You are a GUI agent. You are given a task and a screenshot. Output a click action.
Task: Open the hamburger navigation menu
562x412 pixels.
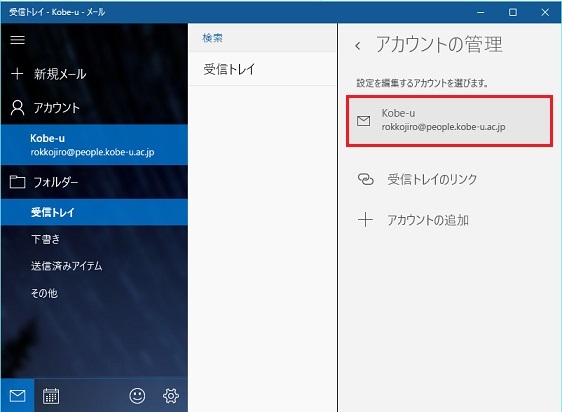click(17, 39)
